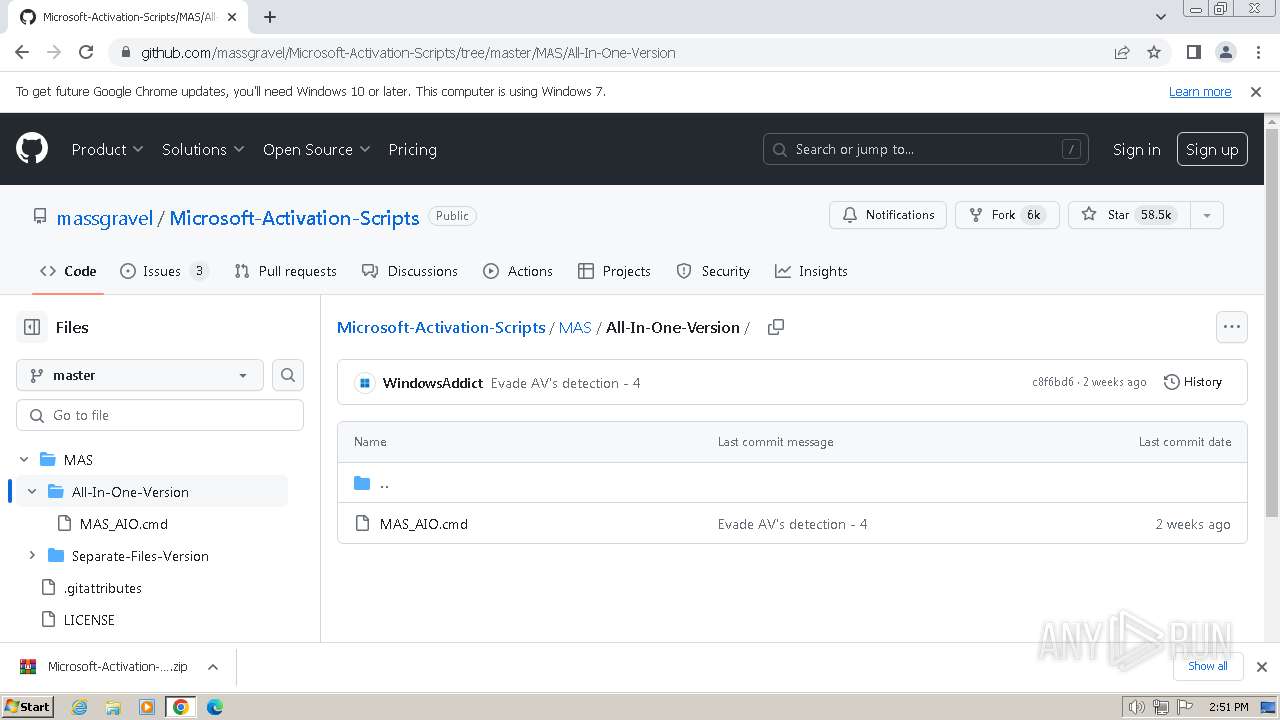Open the browser side panel icon
This screenshot has width=1280, height=720.
[1193, 52]
